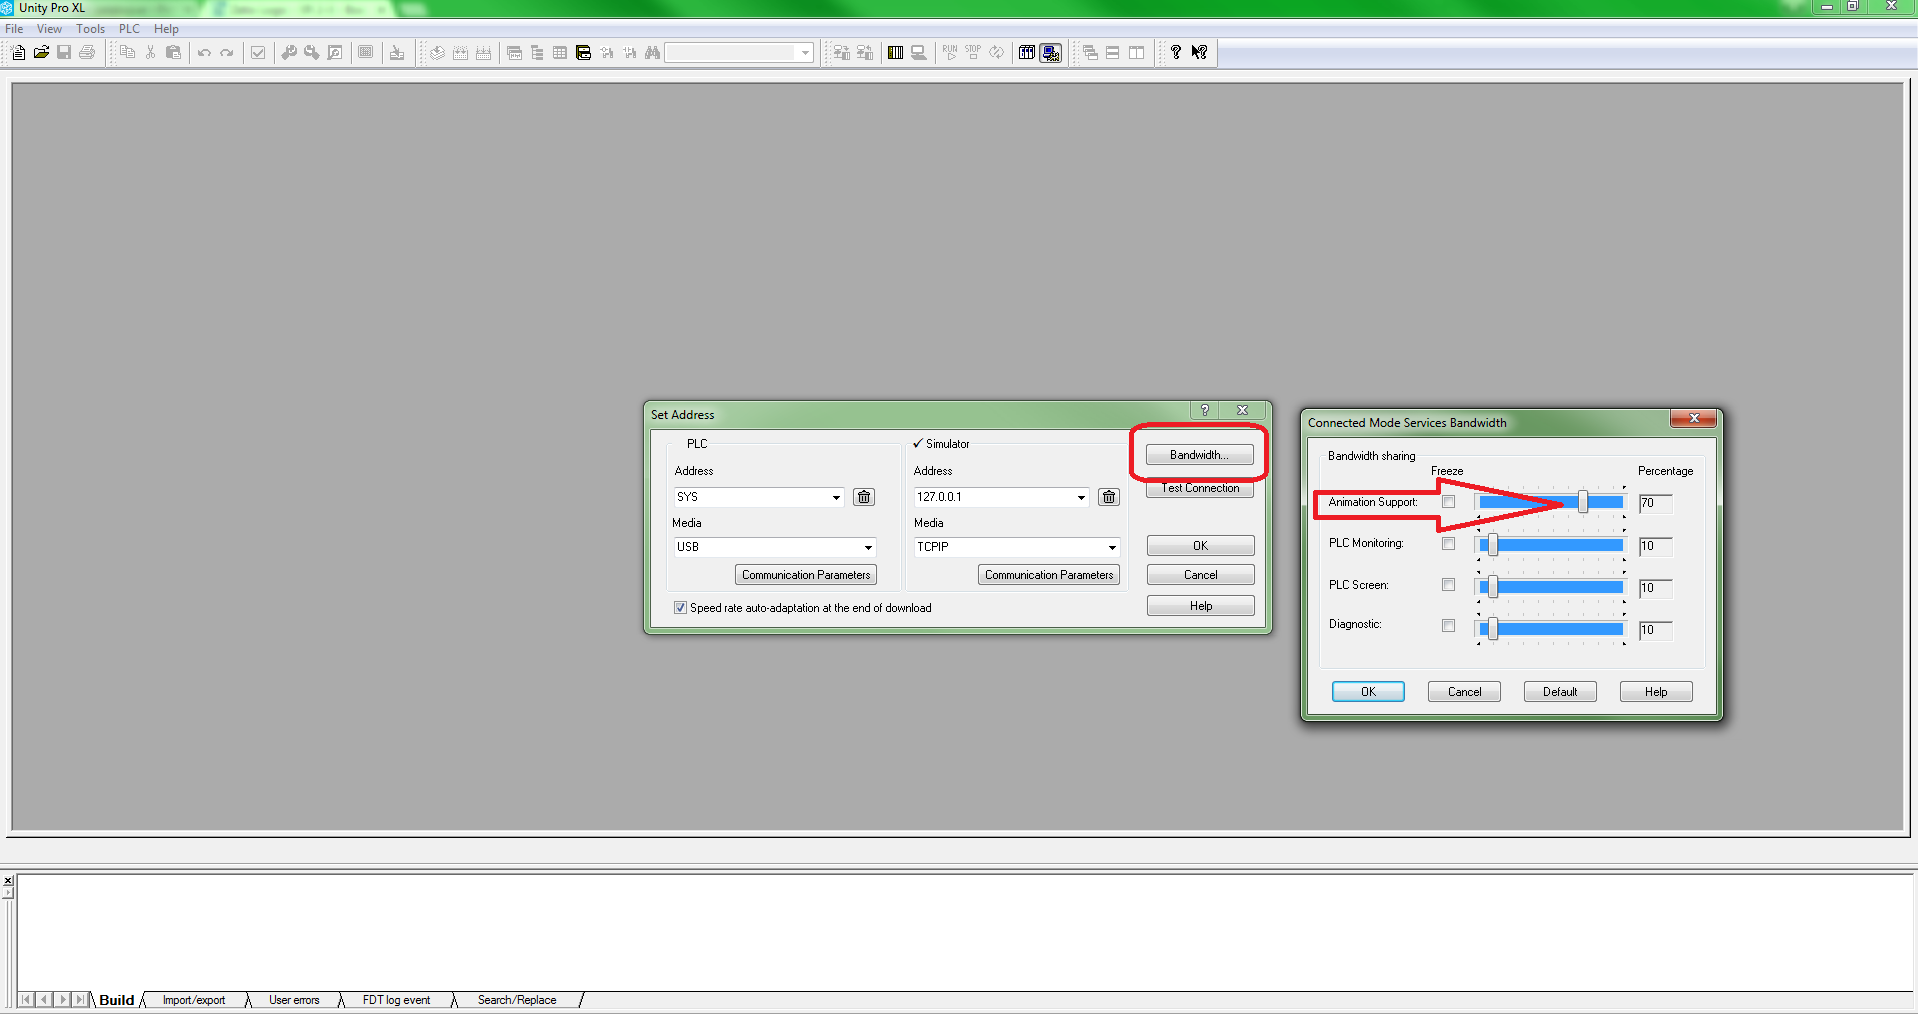Open a project with the folder icon
Image resolution: width=1919 pixels, height=1014 pixels.
click(x=41, y=52)
